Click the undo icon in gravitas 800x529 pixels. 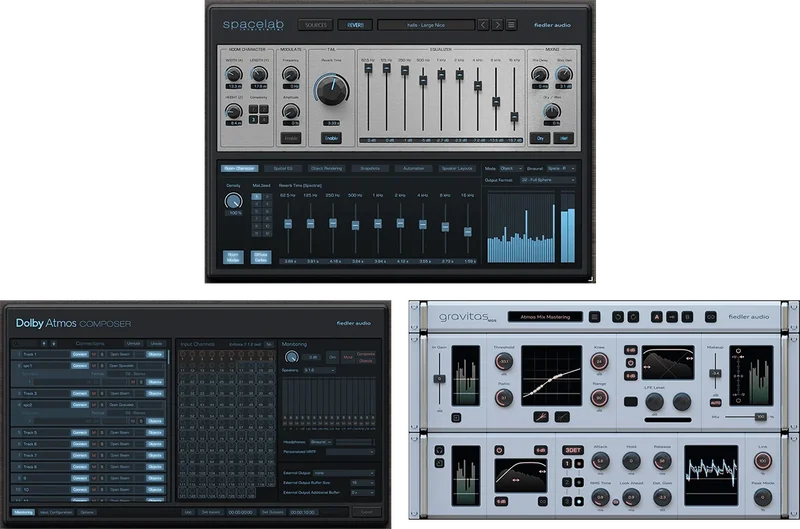coord(618,317)
